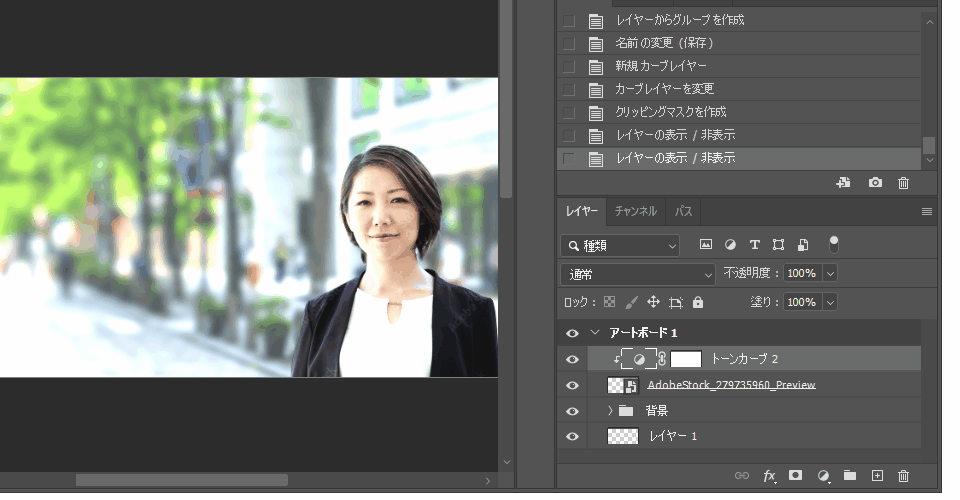
Task: Open the 不透明度 slider dropdown arrow
Action: (x=830, y=273)
